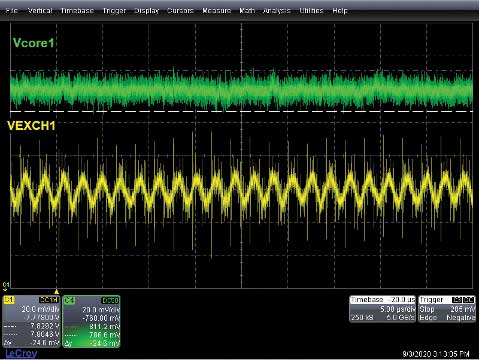Select the 5.00 µs/div timebase value
Screen dimensions: 480x360
pyautogui.click(x=398, y=309)
